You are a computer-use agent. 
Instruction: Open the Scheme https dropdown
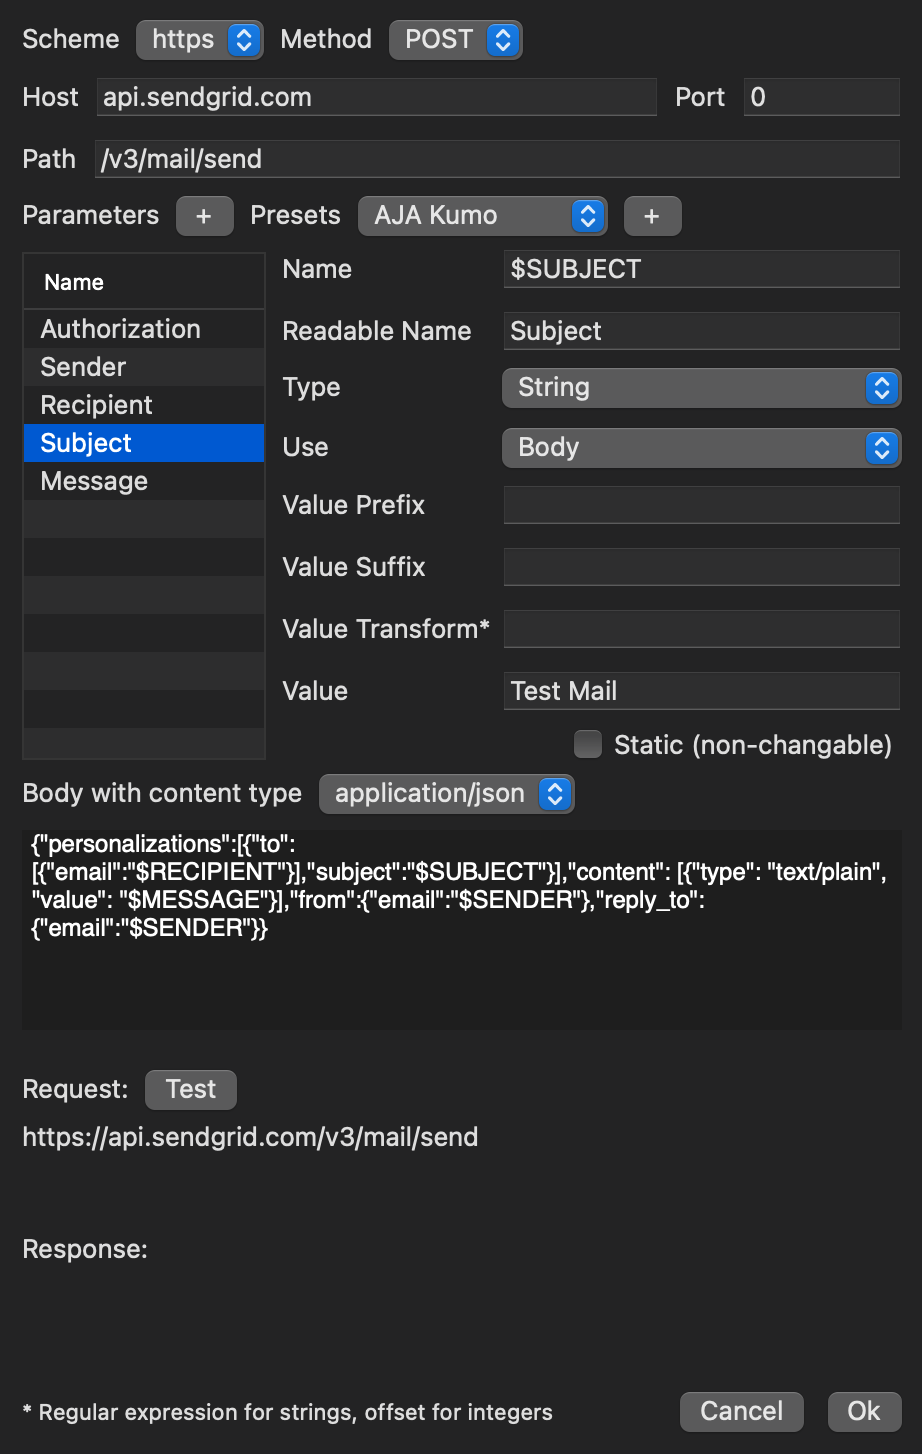coord(200,40)
